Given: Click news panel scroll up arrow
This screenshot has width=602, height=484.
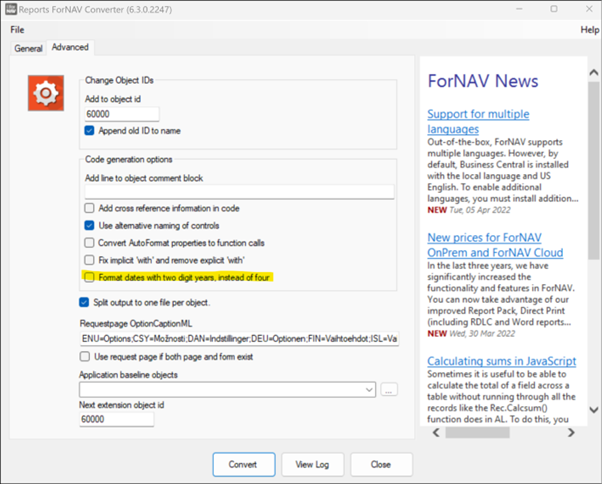Looking at the screenshot, I should 594,72.
